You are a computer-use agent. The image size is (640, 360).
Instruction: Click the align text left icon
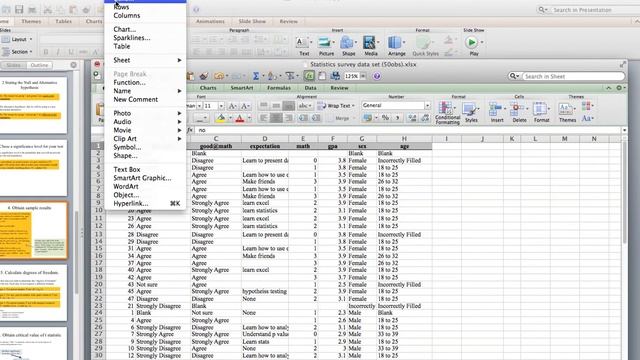(264, 118)
